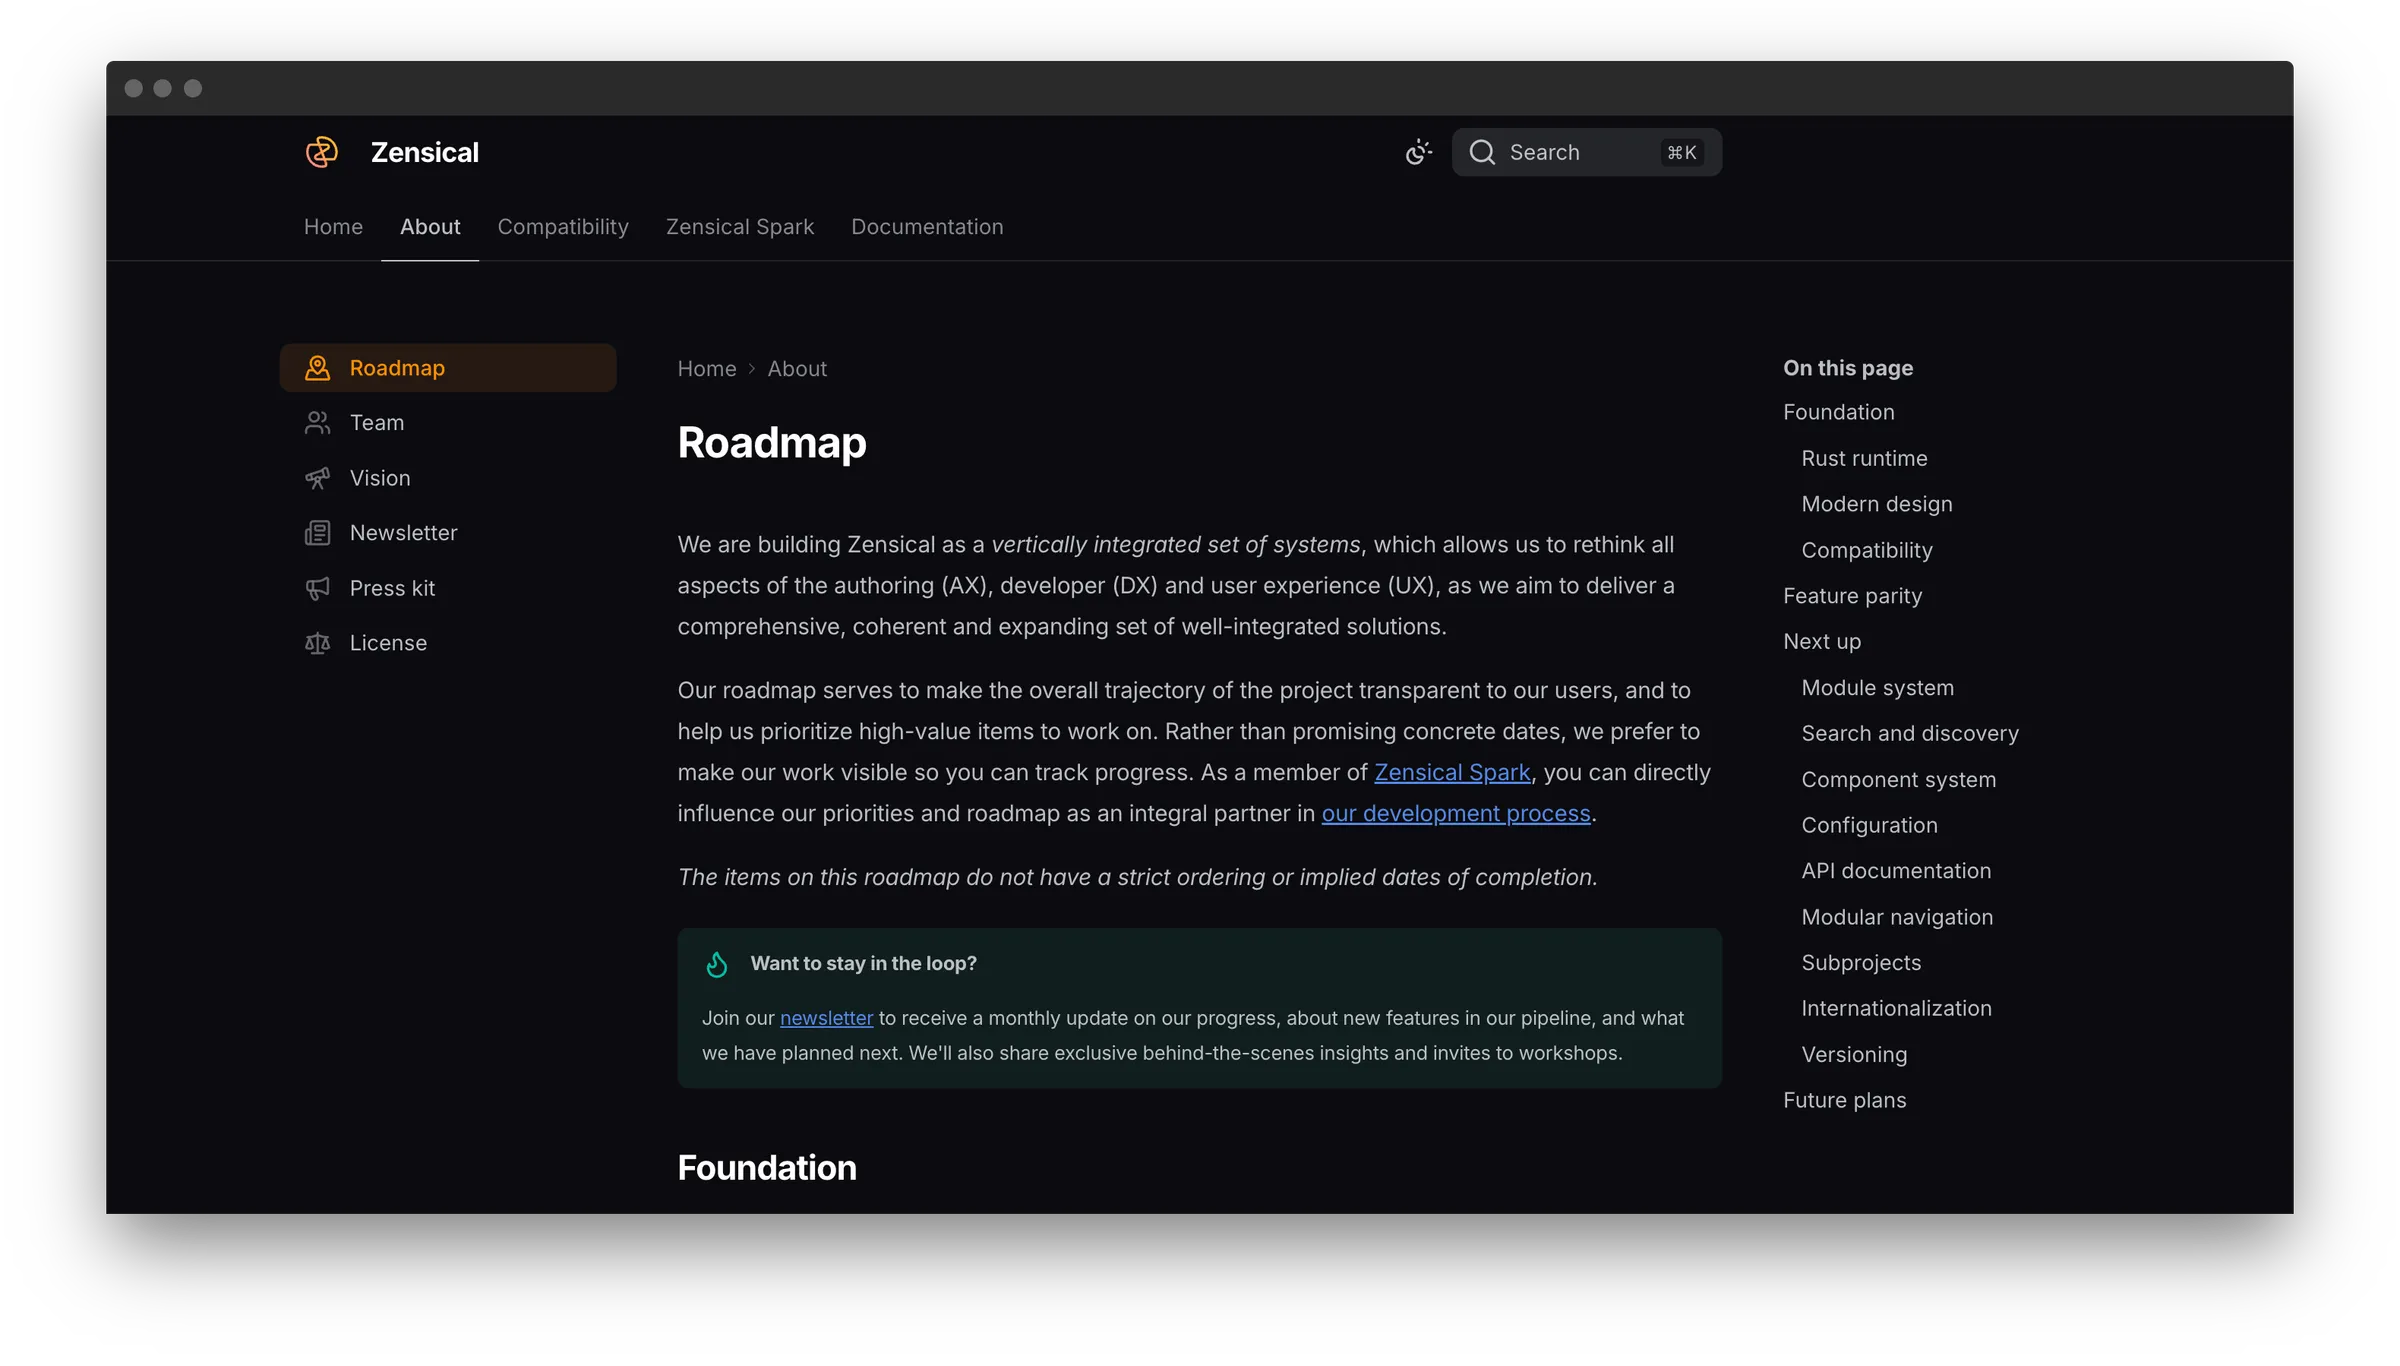Select the Roadmap map-pin icon in sidebar
The image size is (2400, 1366).
point(317,367)
